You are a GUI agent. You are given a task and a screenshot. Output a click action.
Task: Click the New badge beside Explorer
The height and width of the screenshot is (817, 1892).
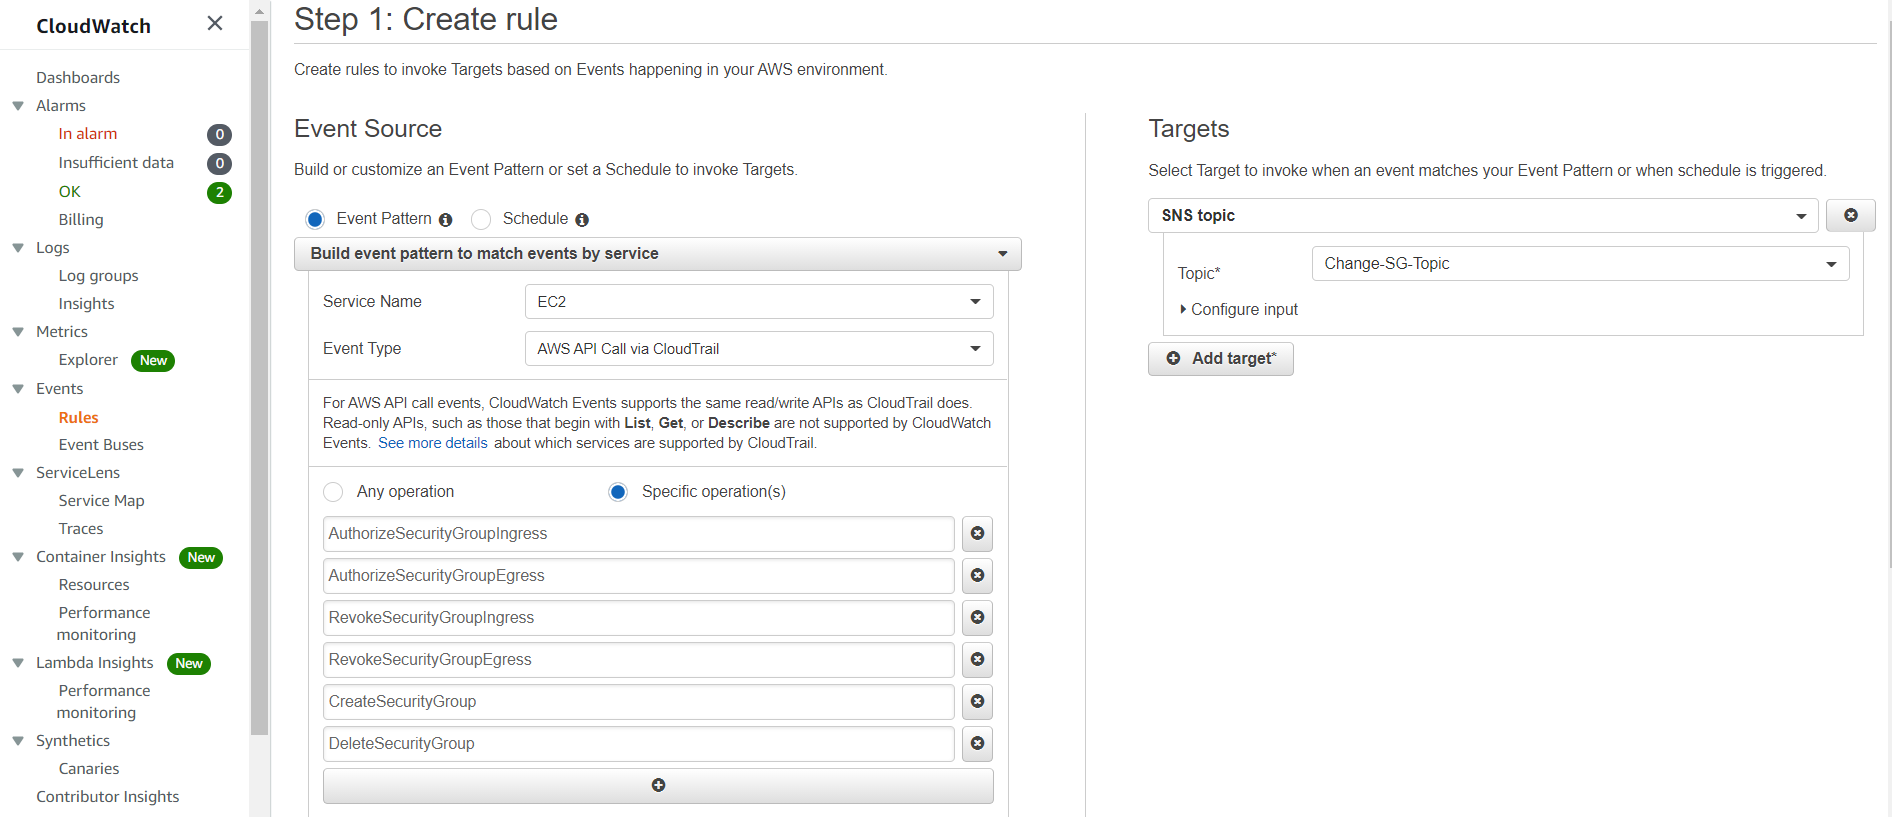pyautogui.click(x=153, y=361)
